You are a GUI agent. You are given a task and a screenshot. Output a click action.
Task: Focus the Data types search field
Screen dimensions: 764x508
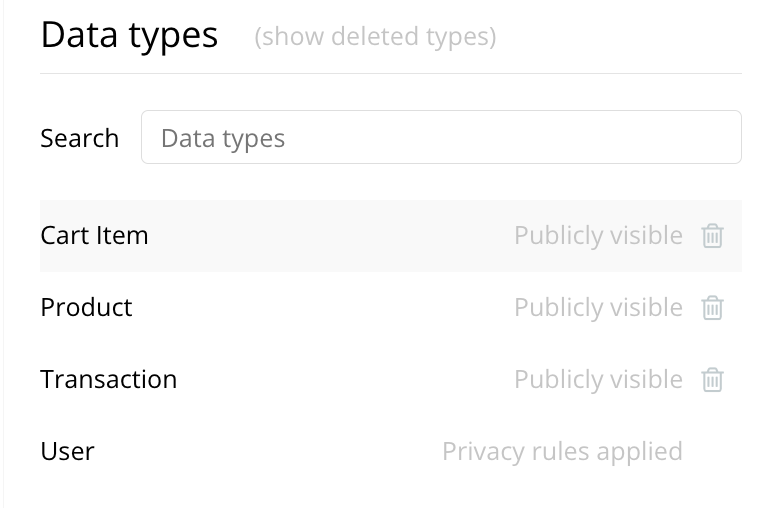[x=441, y=137]
